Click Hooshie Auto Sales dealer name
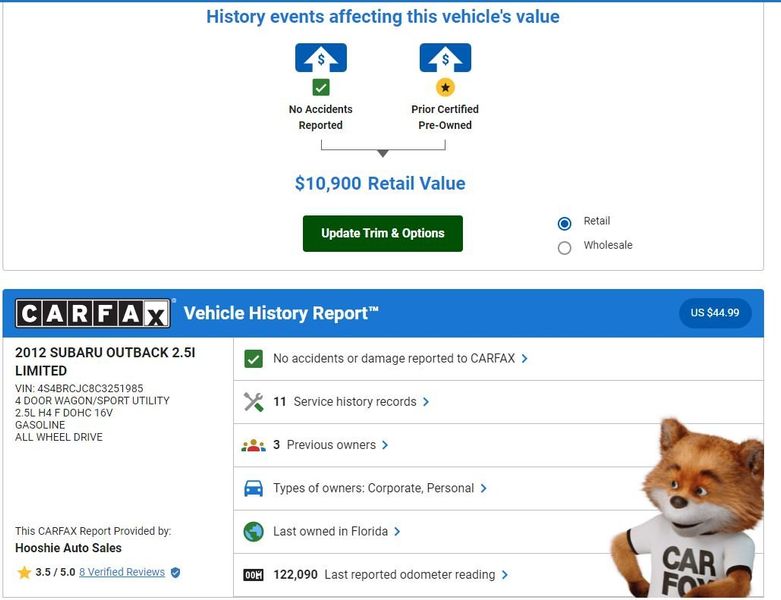This screenshot has height=600, width=781. click(68, 548)
